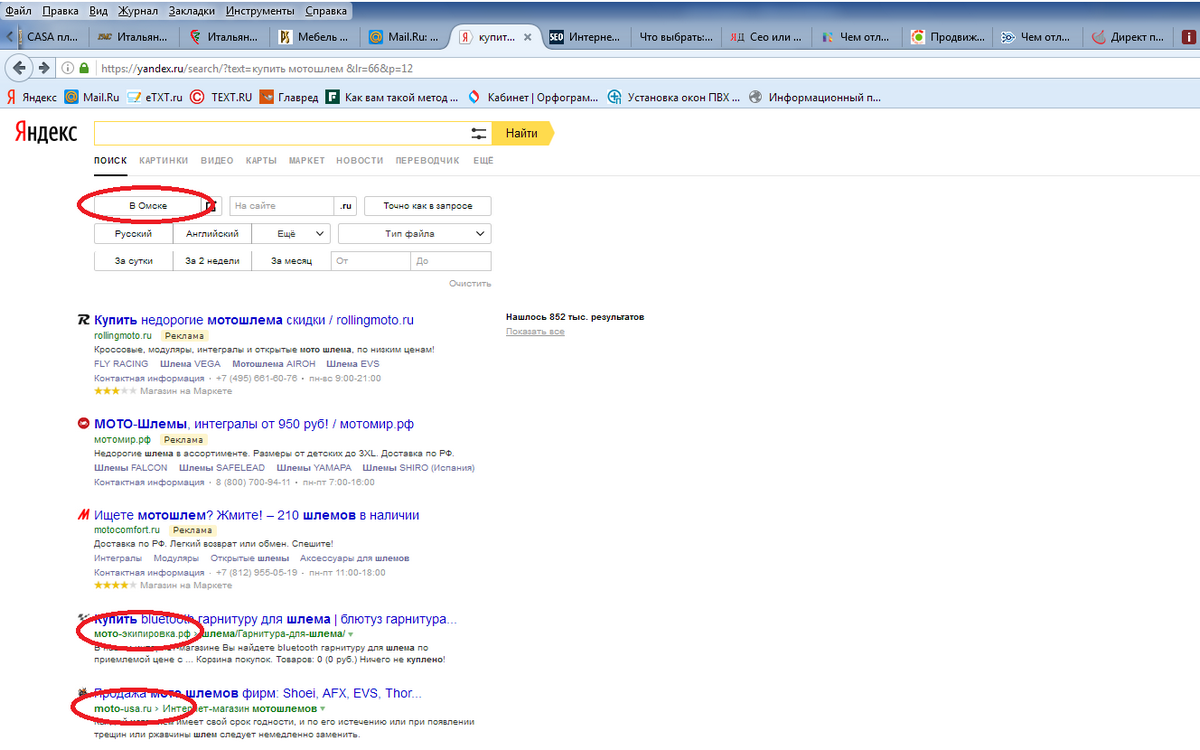Expand the 'Ещё' languages dropdown
This screenshot has height=750, width=1200.
pyautogui.click(x=291, y=233)
